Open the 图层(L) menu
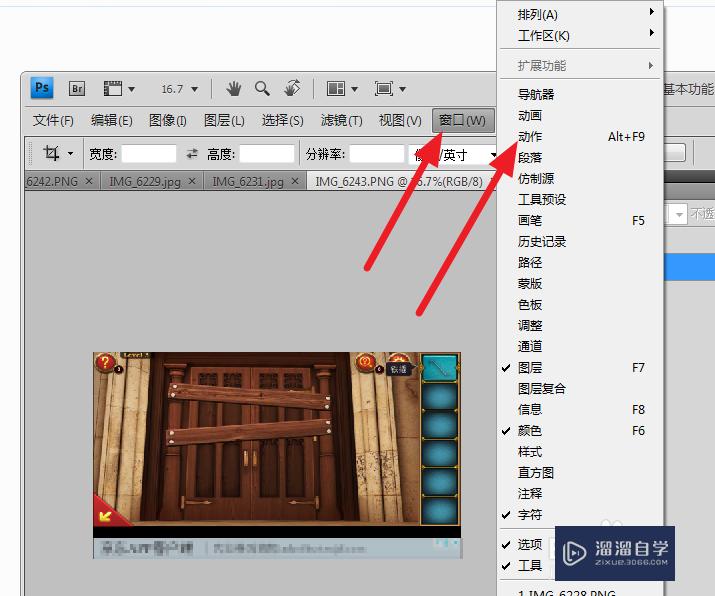 coord(224,120)
